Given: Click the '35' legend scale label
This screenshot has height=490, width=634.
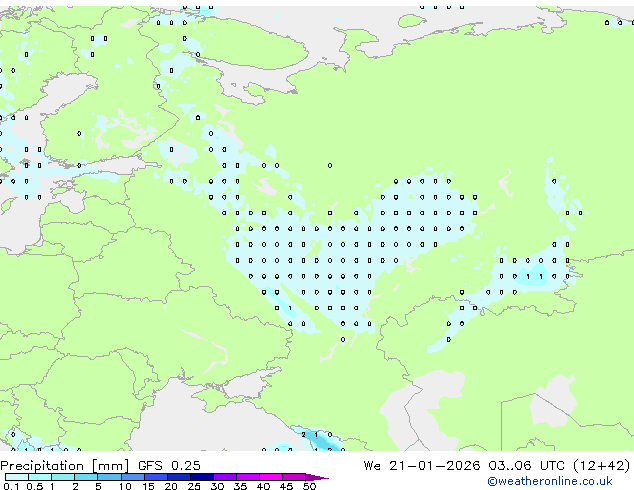Looking at the screenshot, I should [240, 486].
